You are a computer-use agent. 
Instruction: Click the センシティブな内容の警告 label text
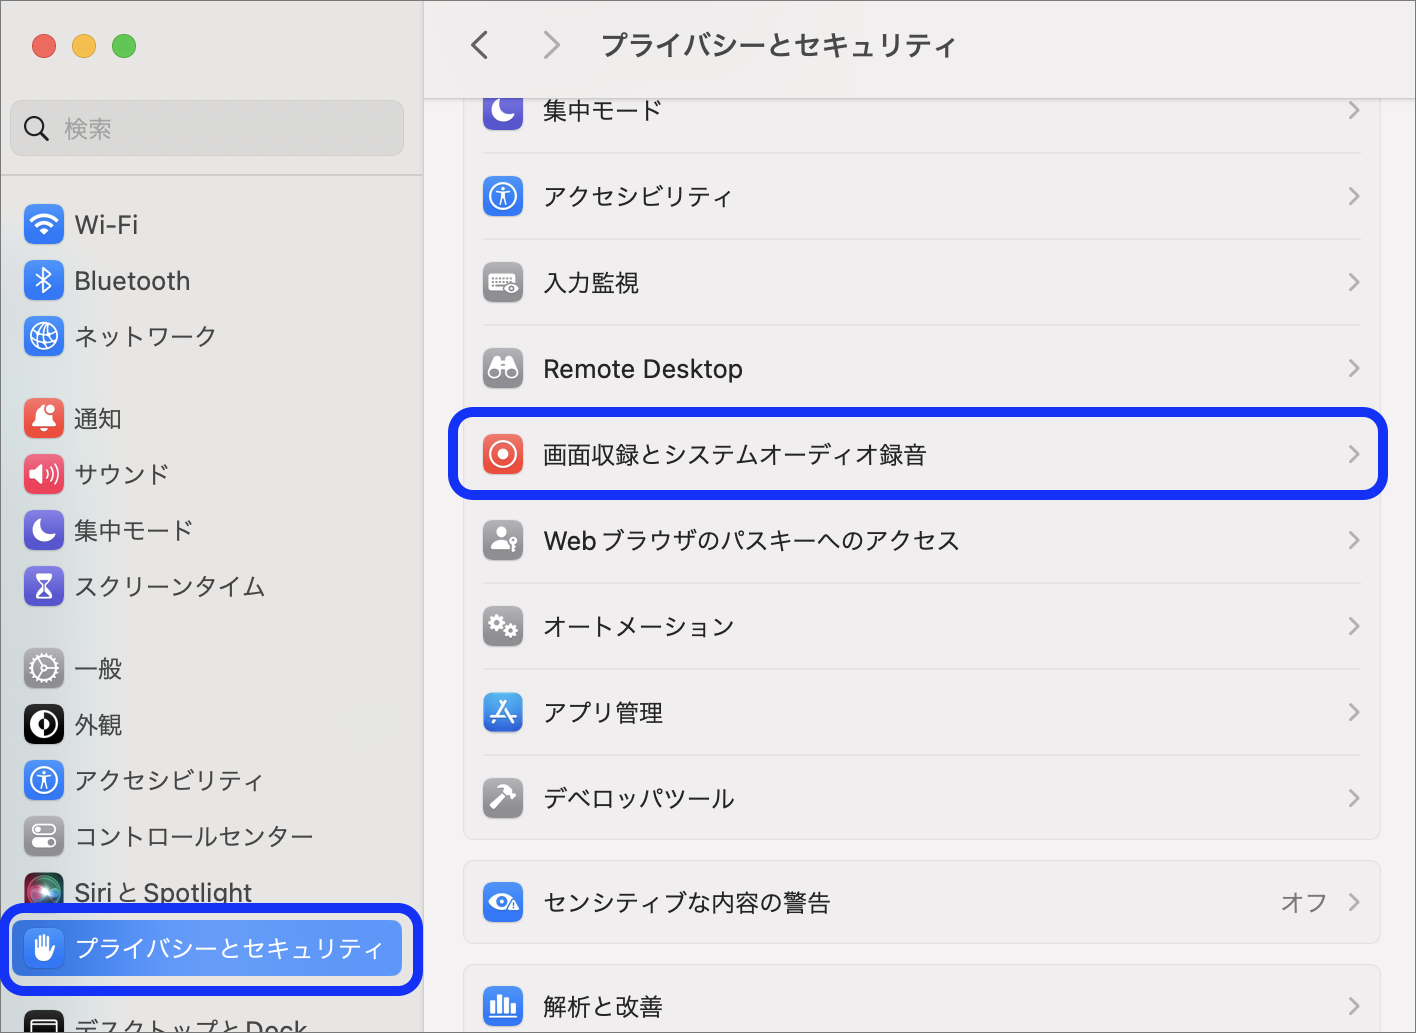tap(687, 903)
